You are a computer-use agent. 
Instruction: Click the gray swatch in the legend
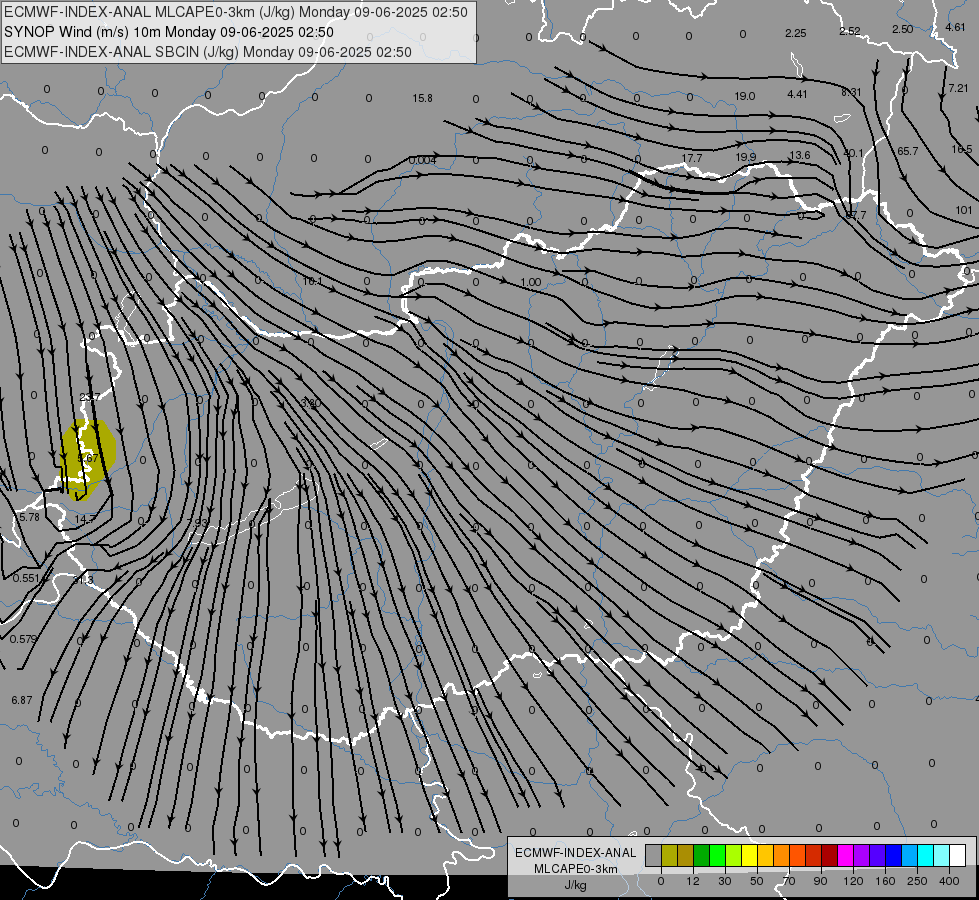tap(654, 855)
